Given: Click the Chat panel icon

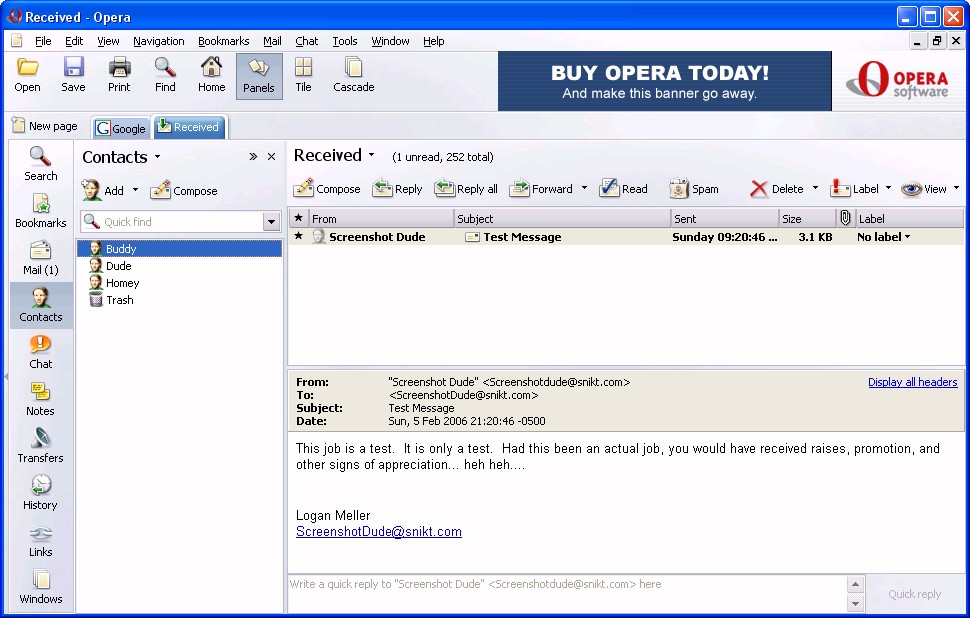Looking at the screenshot, I should (x=40, y=351).
